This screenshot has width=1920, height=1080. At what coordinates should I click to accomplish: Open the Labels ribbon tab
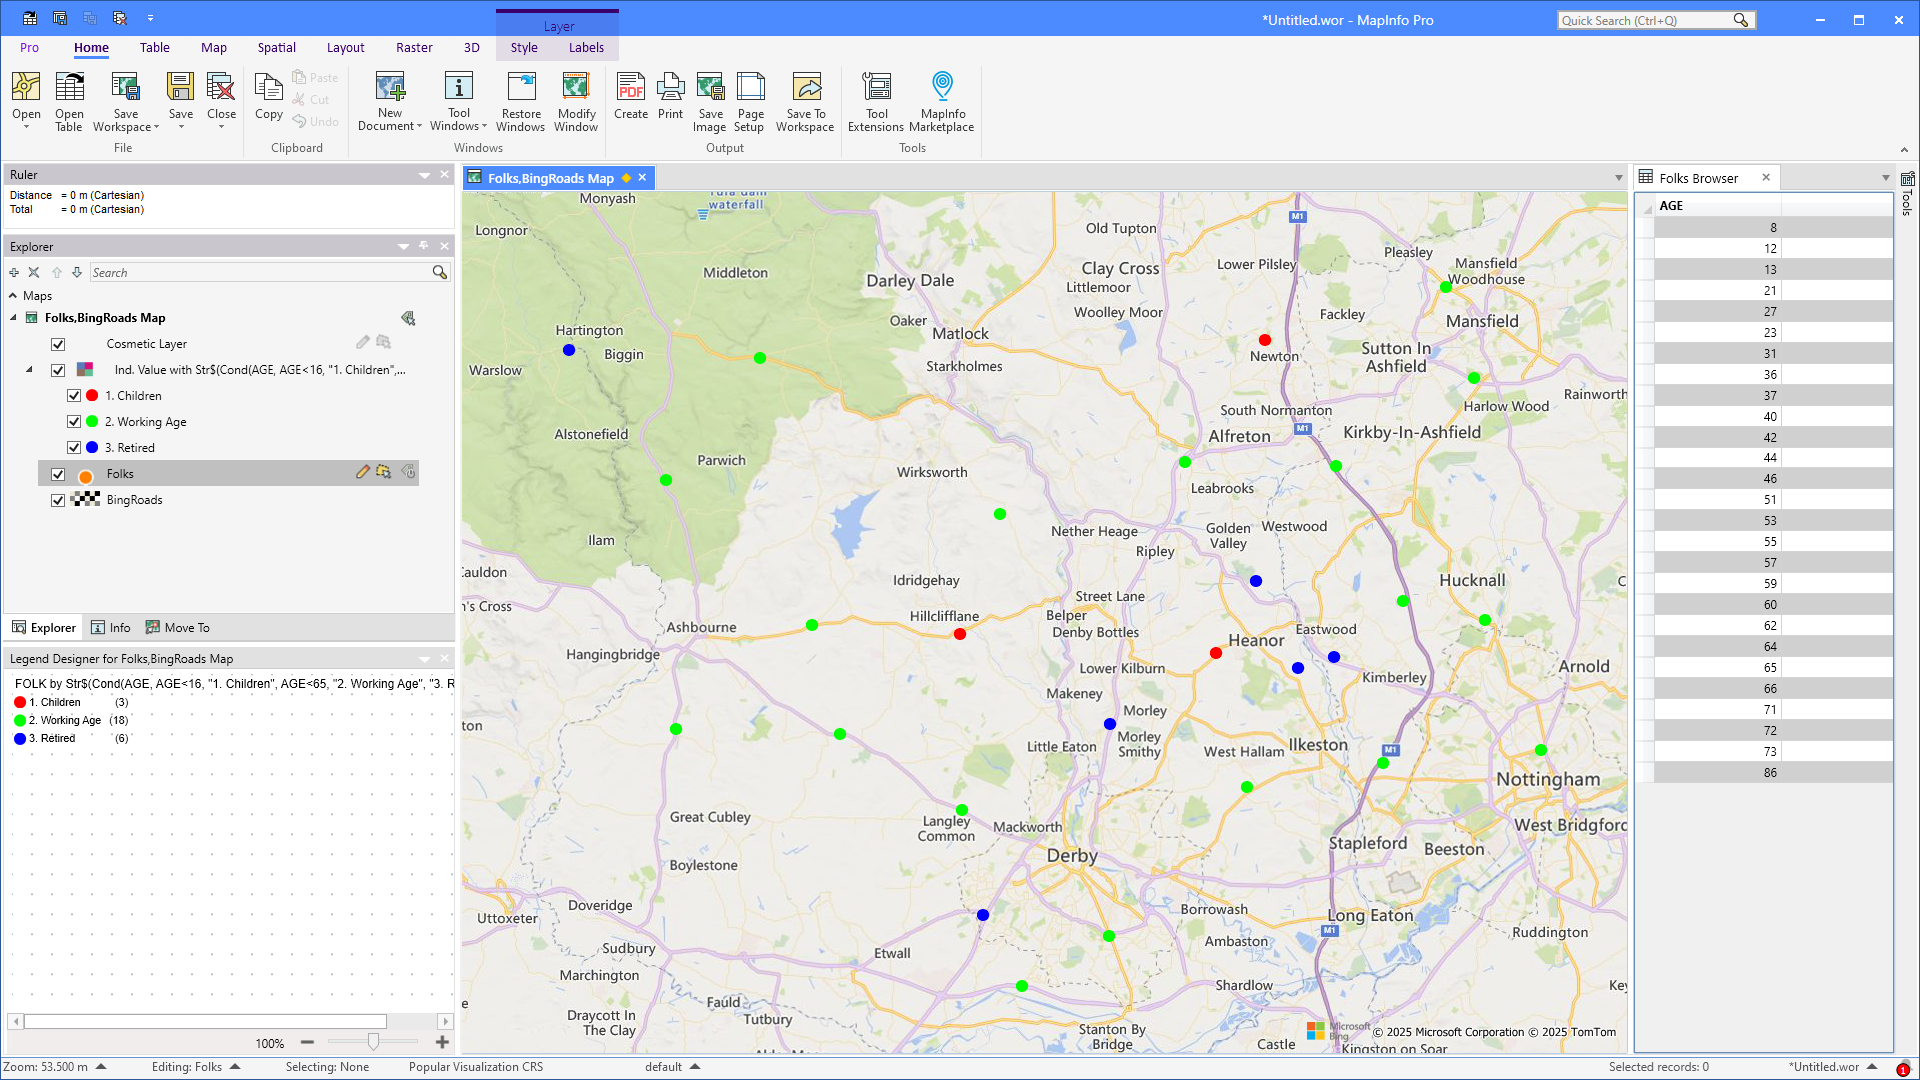point(586,48)
